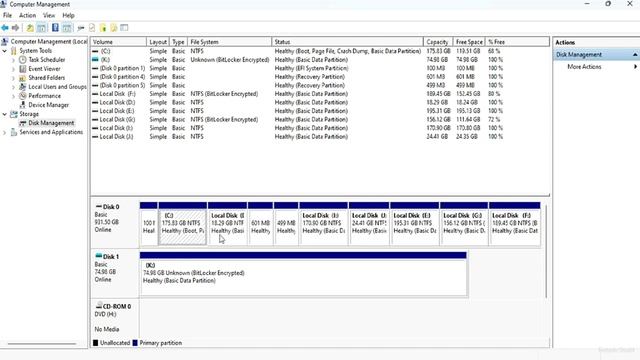Expand the Services and Applications node

pyautogui.click(x=4, y=132)
